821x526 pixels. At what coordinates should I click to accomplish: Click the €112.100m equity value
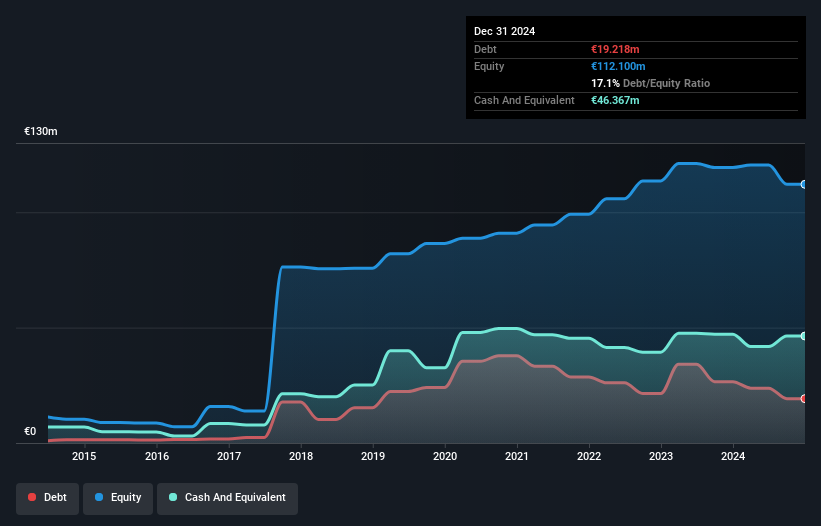tap(618, 66)
